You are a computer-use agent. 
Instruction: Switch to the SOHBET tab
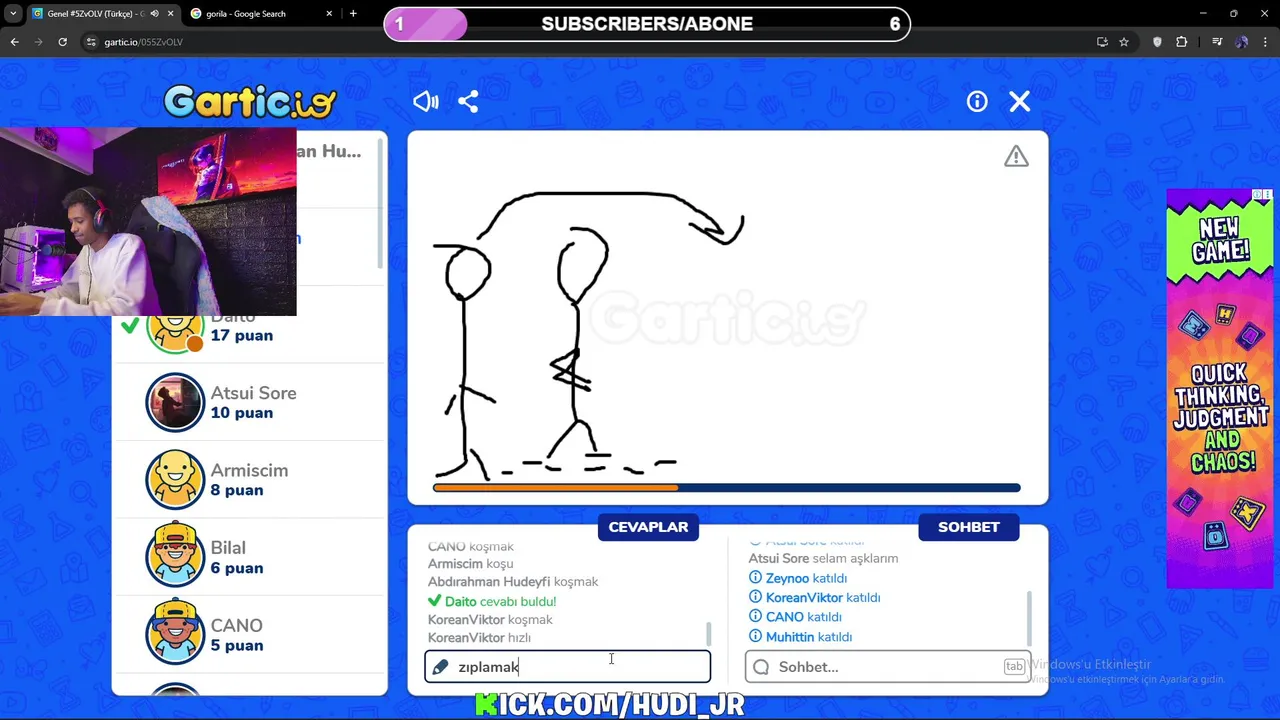pyautogui.click(x=968, y=527)
